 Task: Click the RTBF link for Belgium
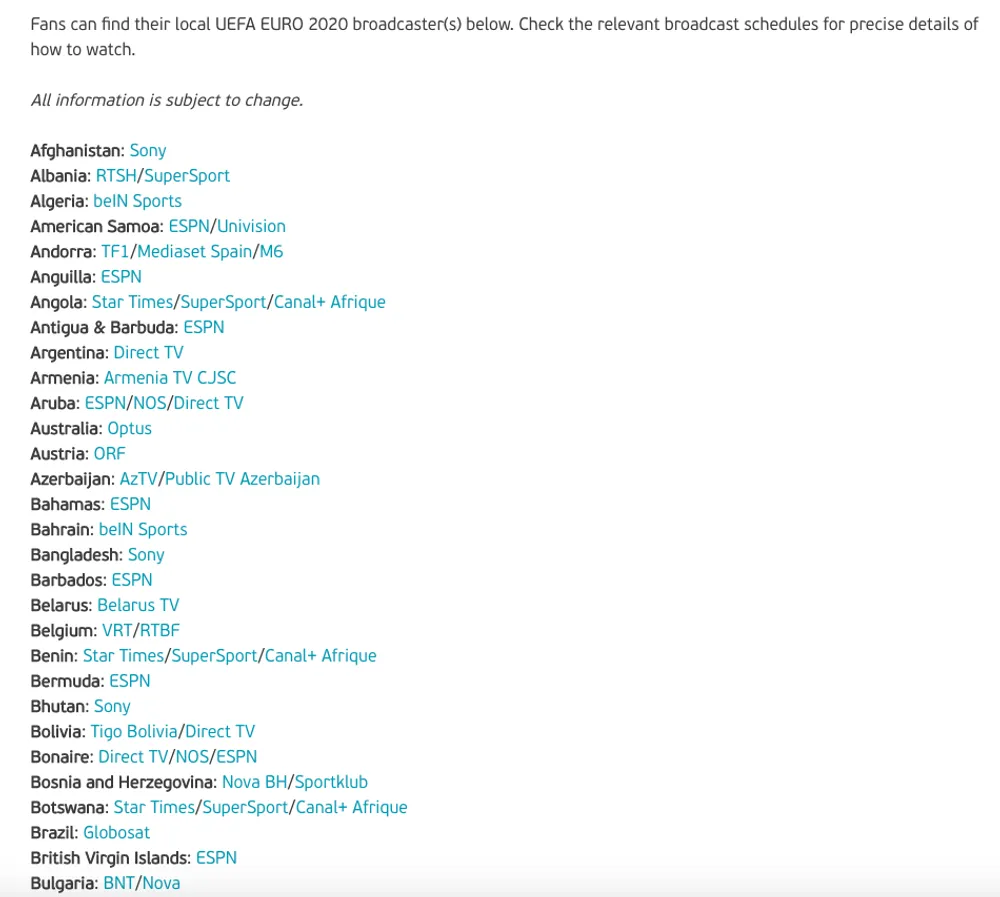point(160,630)
